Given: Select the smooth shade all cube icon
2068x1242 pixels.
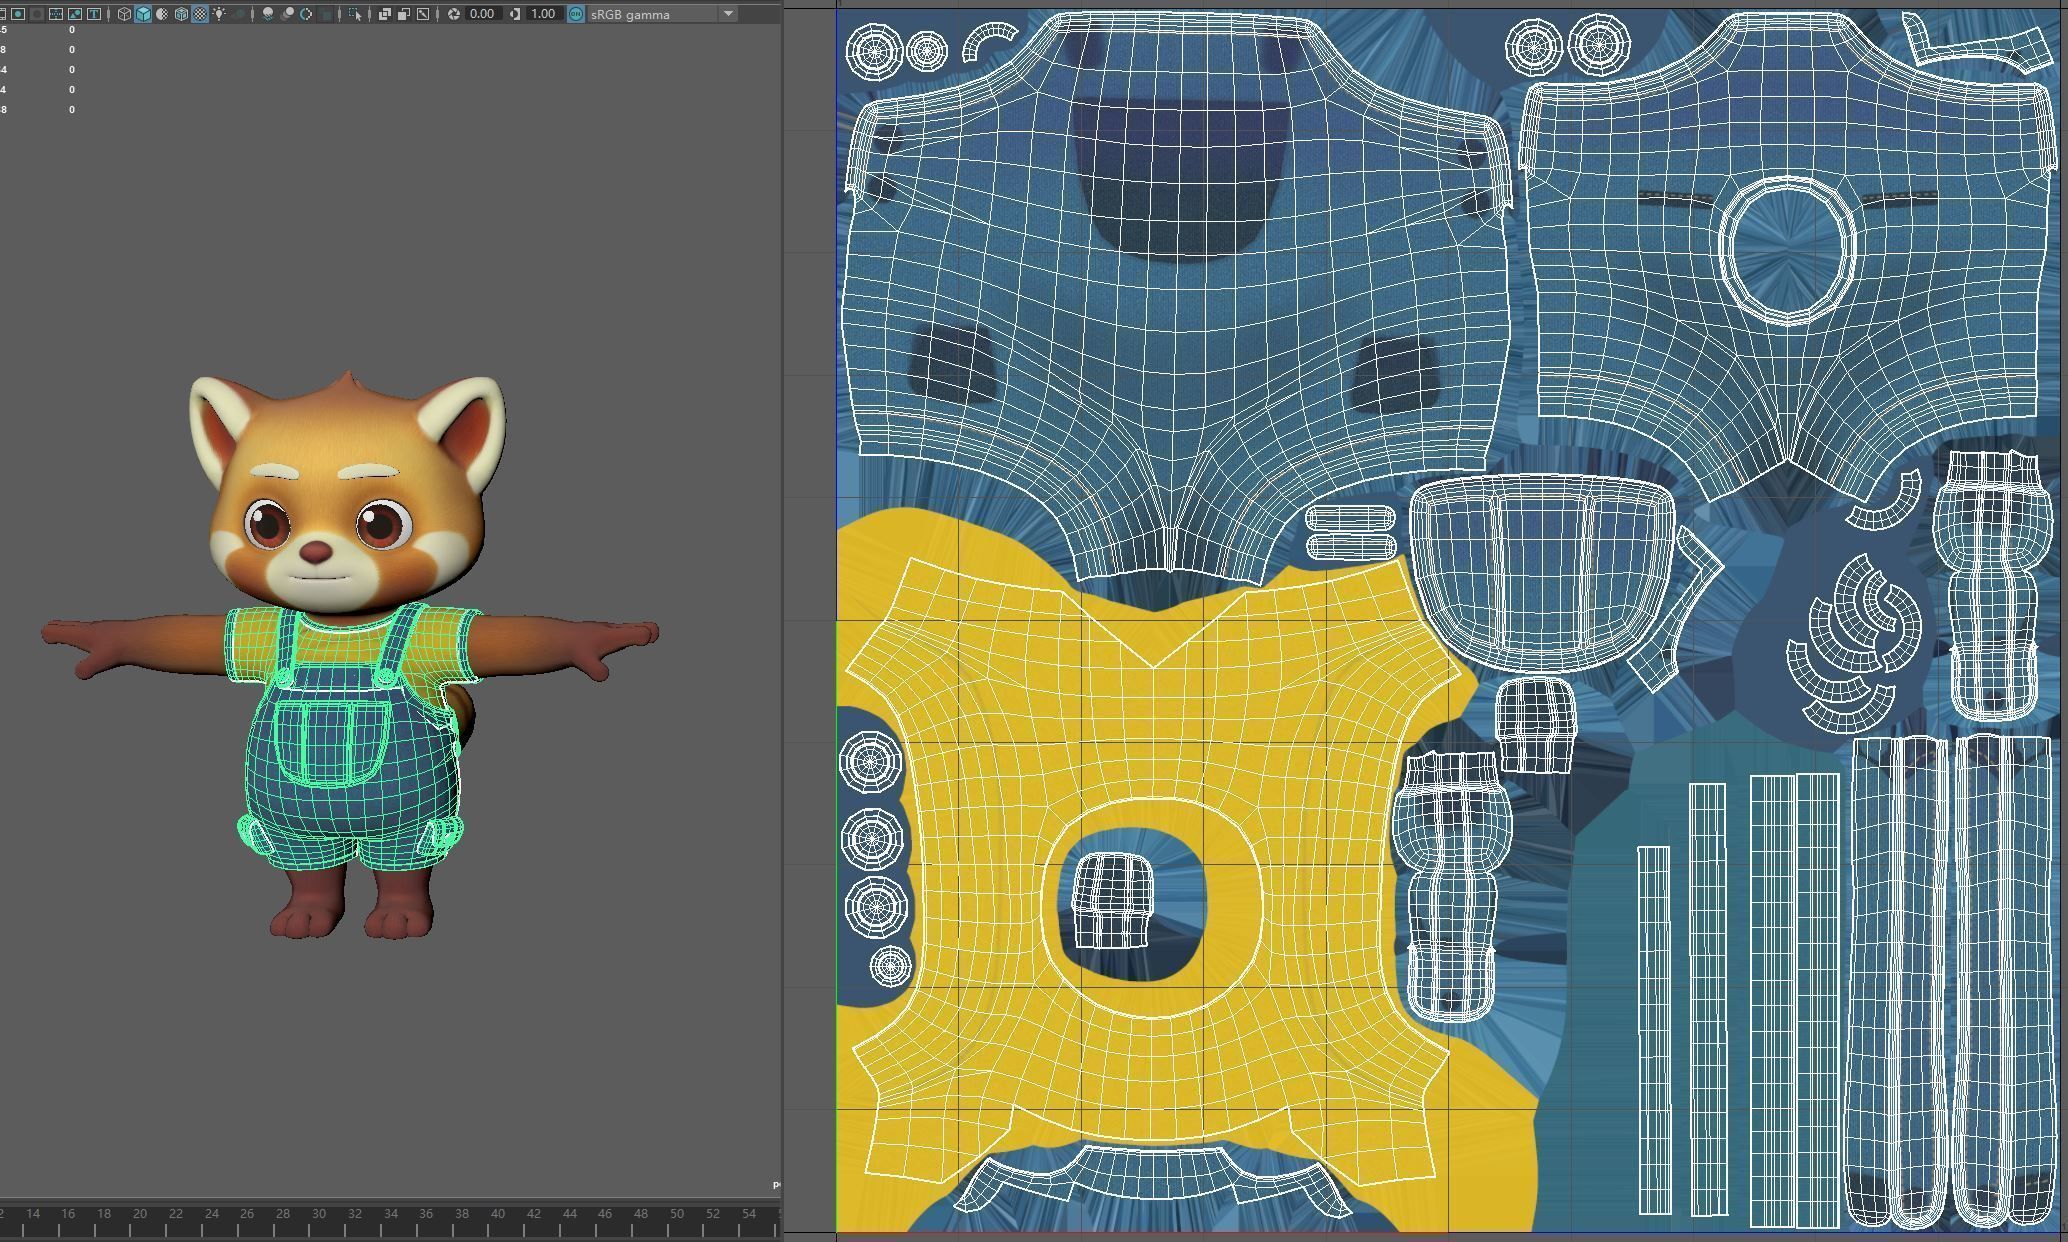Looking at the screenshot, I should [143, 14].
